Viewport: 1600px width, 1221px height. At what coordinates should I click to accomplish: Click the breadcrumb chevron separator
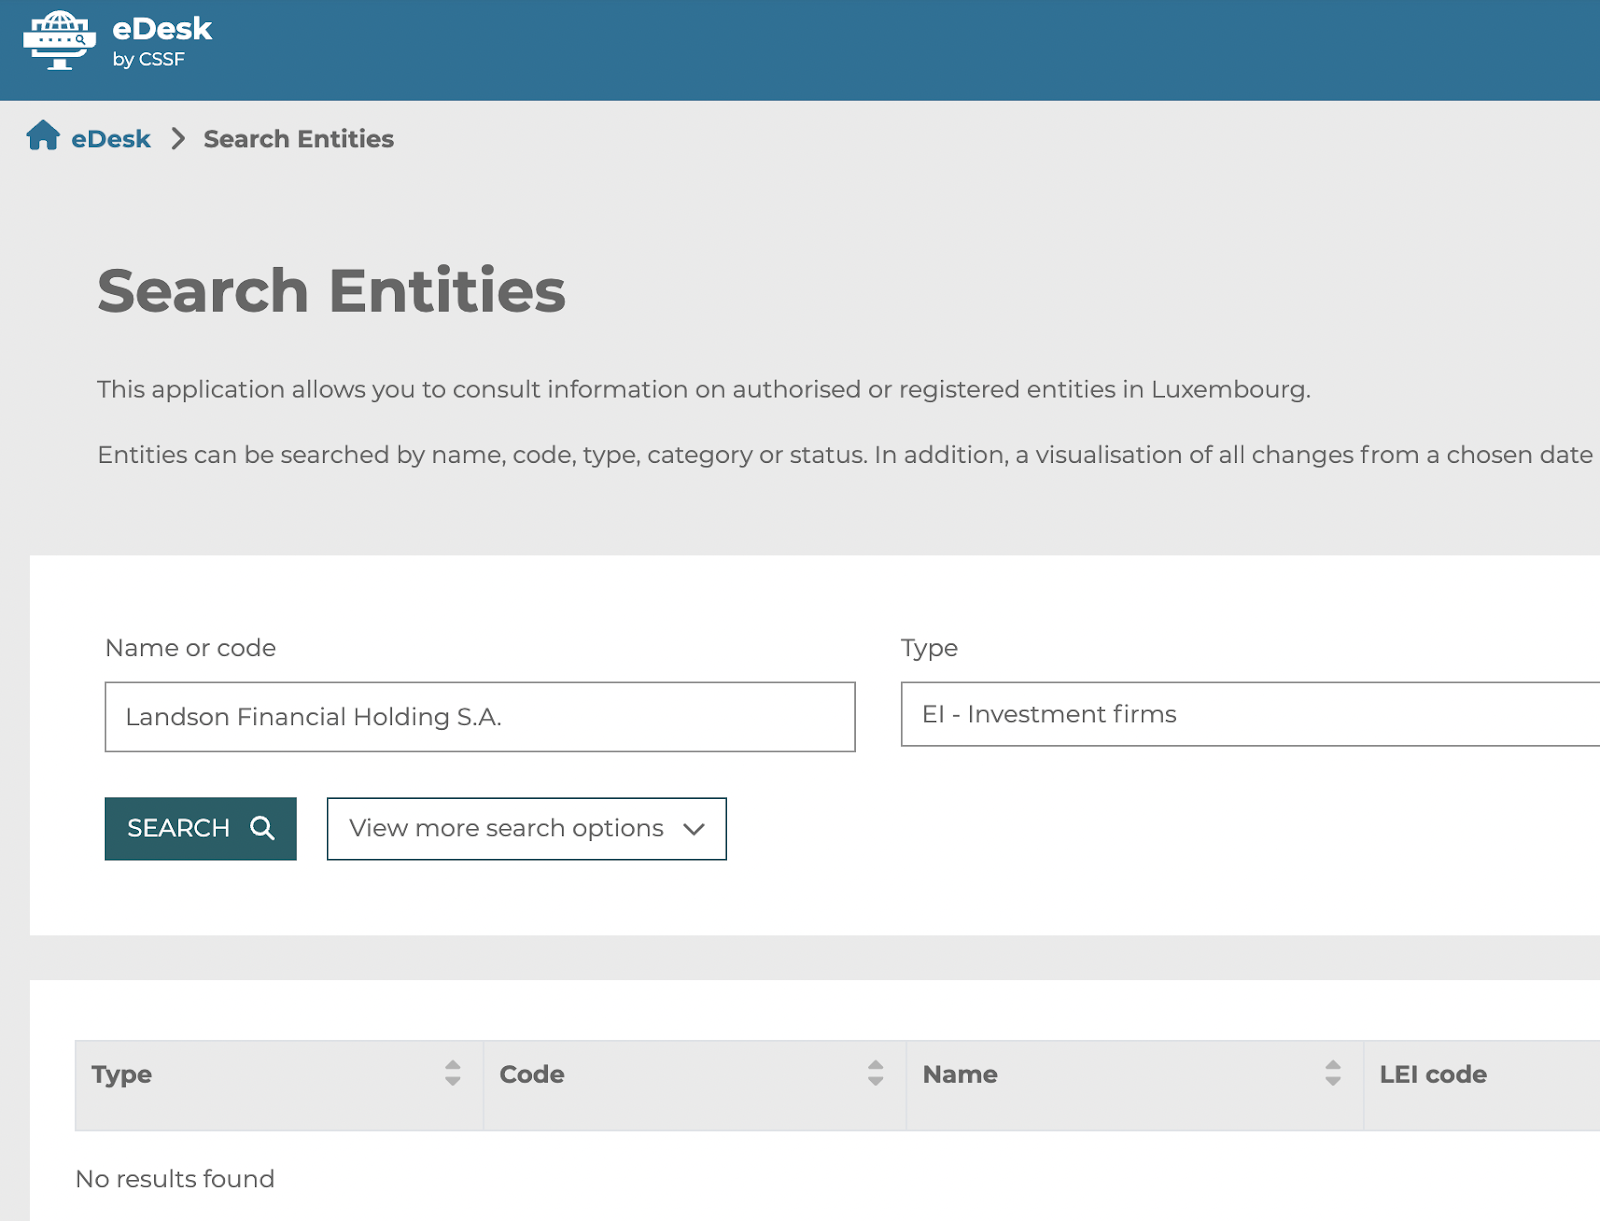tap(178, 139)
